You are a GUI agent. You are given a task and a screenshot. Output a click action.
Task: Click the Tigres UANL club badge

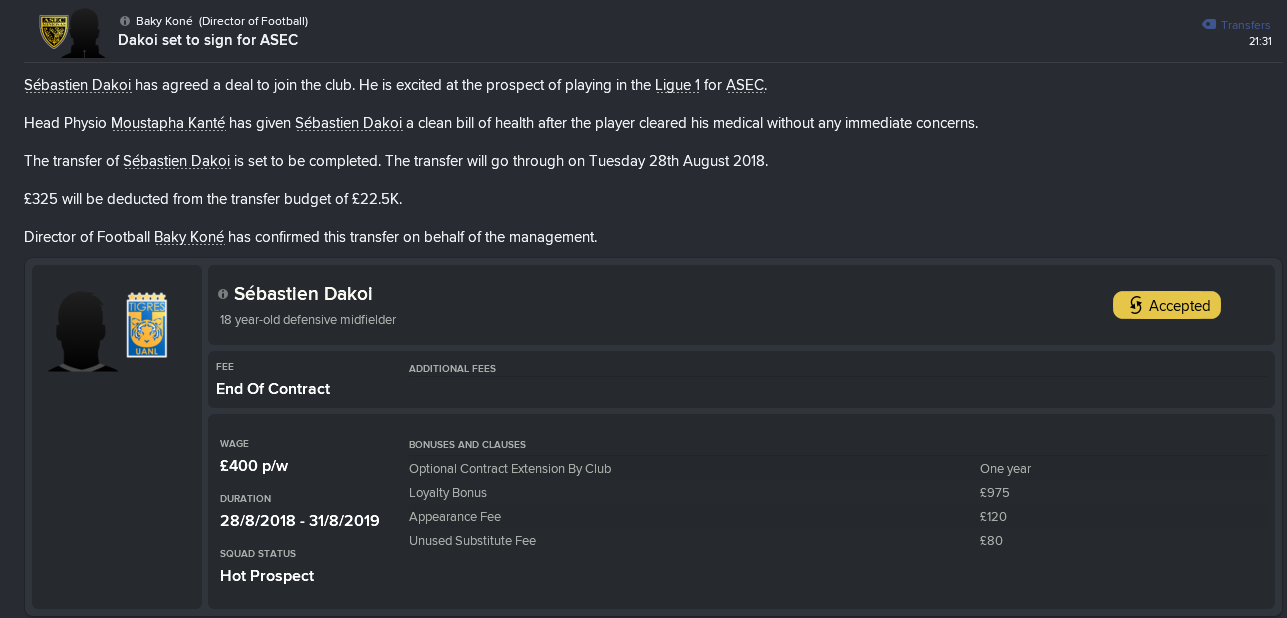click(147, 325)
